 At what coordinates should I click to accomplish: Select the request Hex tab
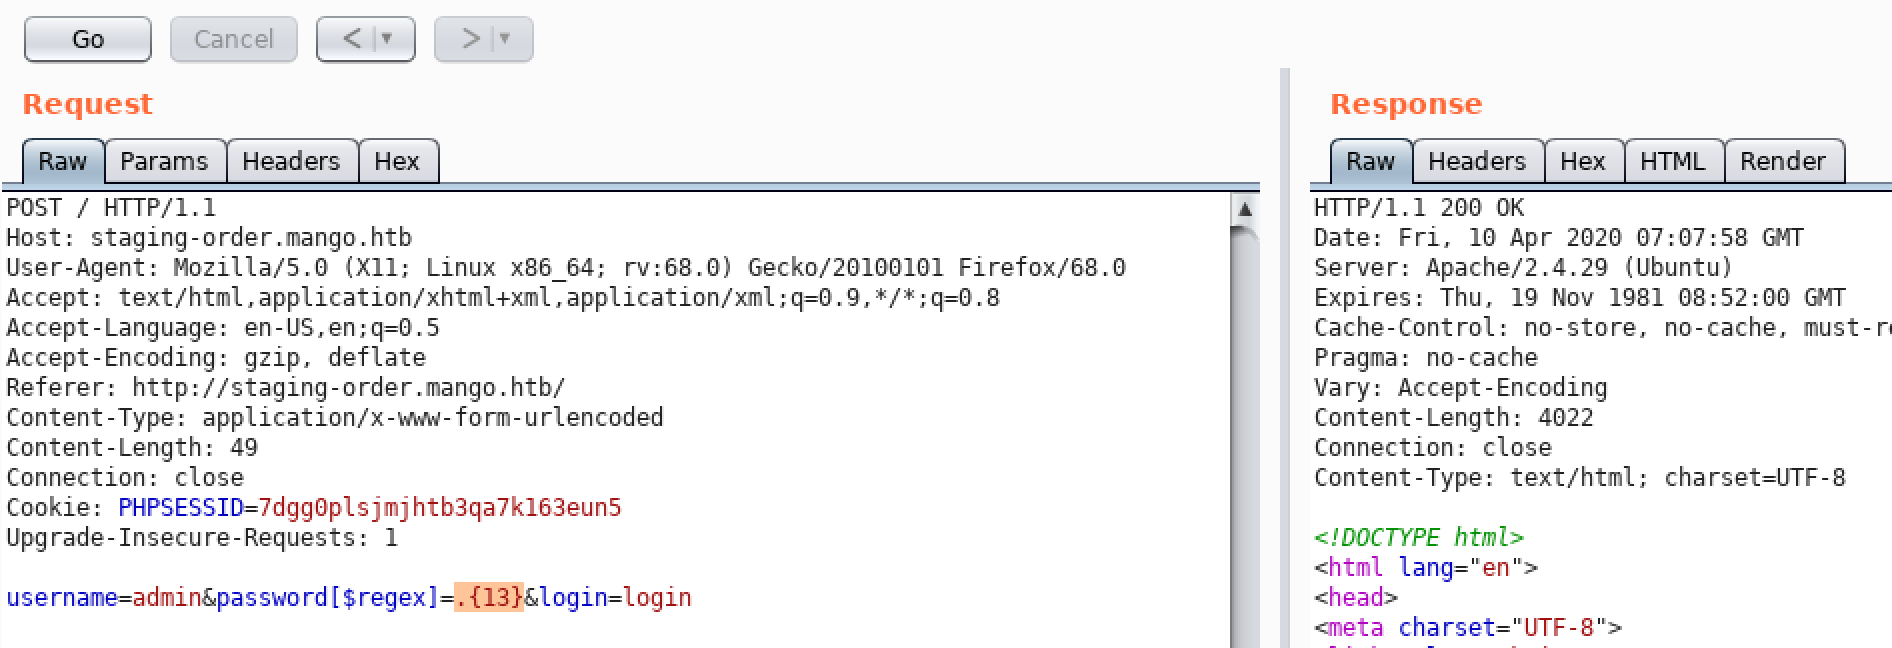pos(398,161)
